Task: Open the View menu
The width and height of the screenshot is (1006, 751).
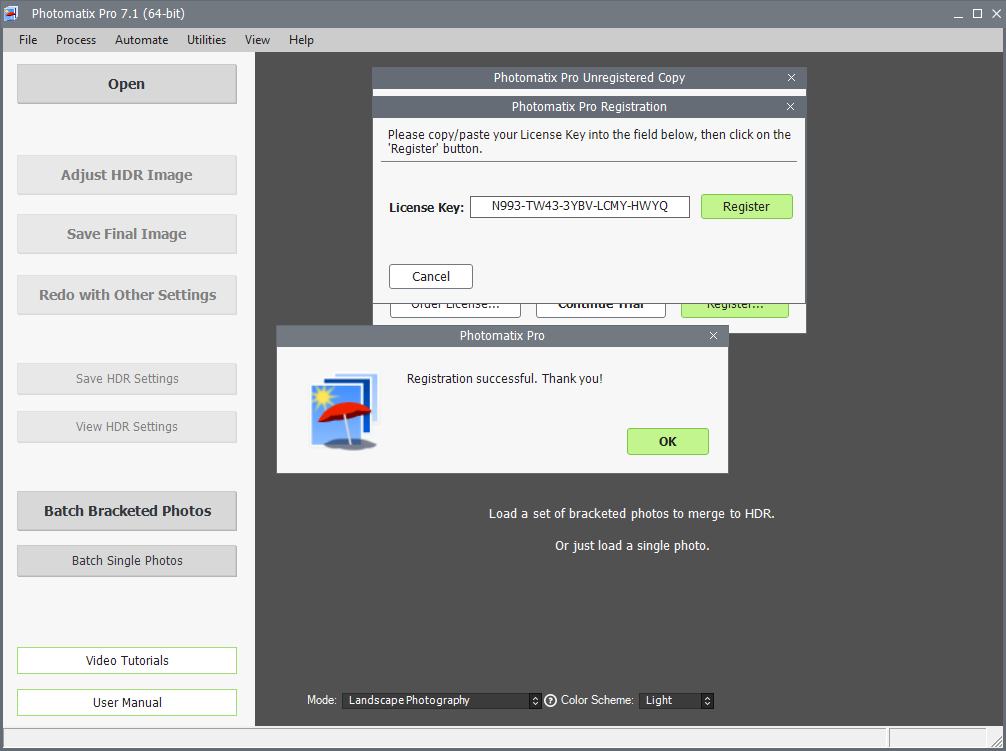Action: pyautogui.click(x=257, y=40)
